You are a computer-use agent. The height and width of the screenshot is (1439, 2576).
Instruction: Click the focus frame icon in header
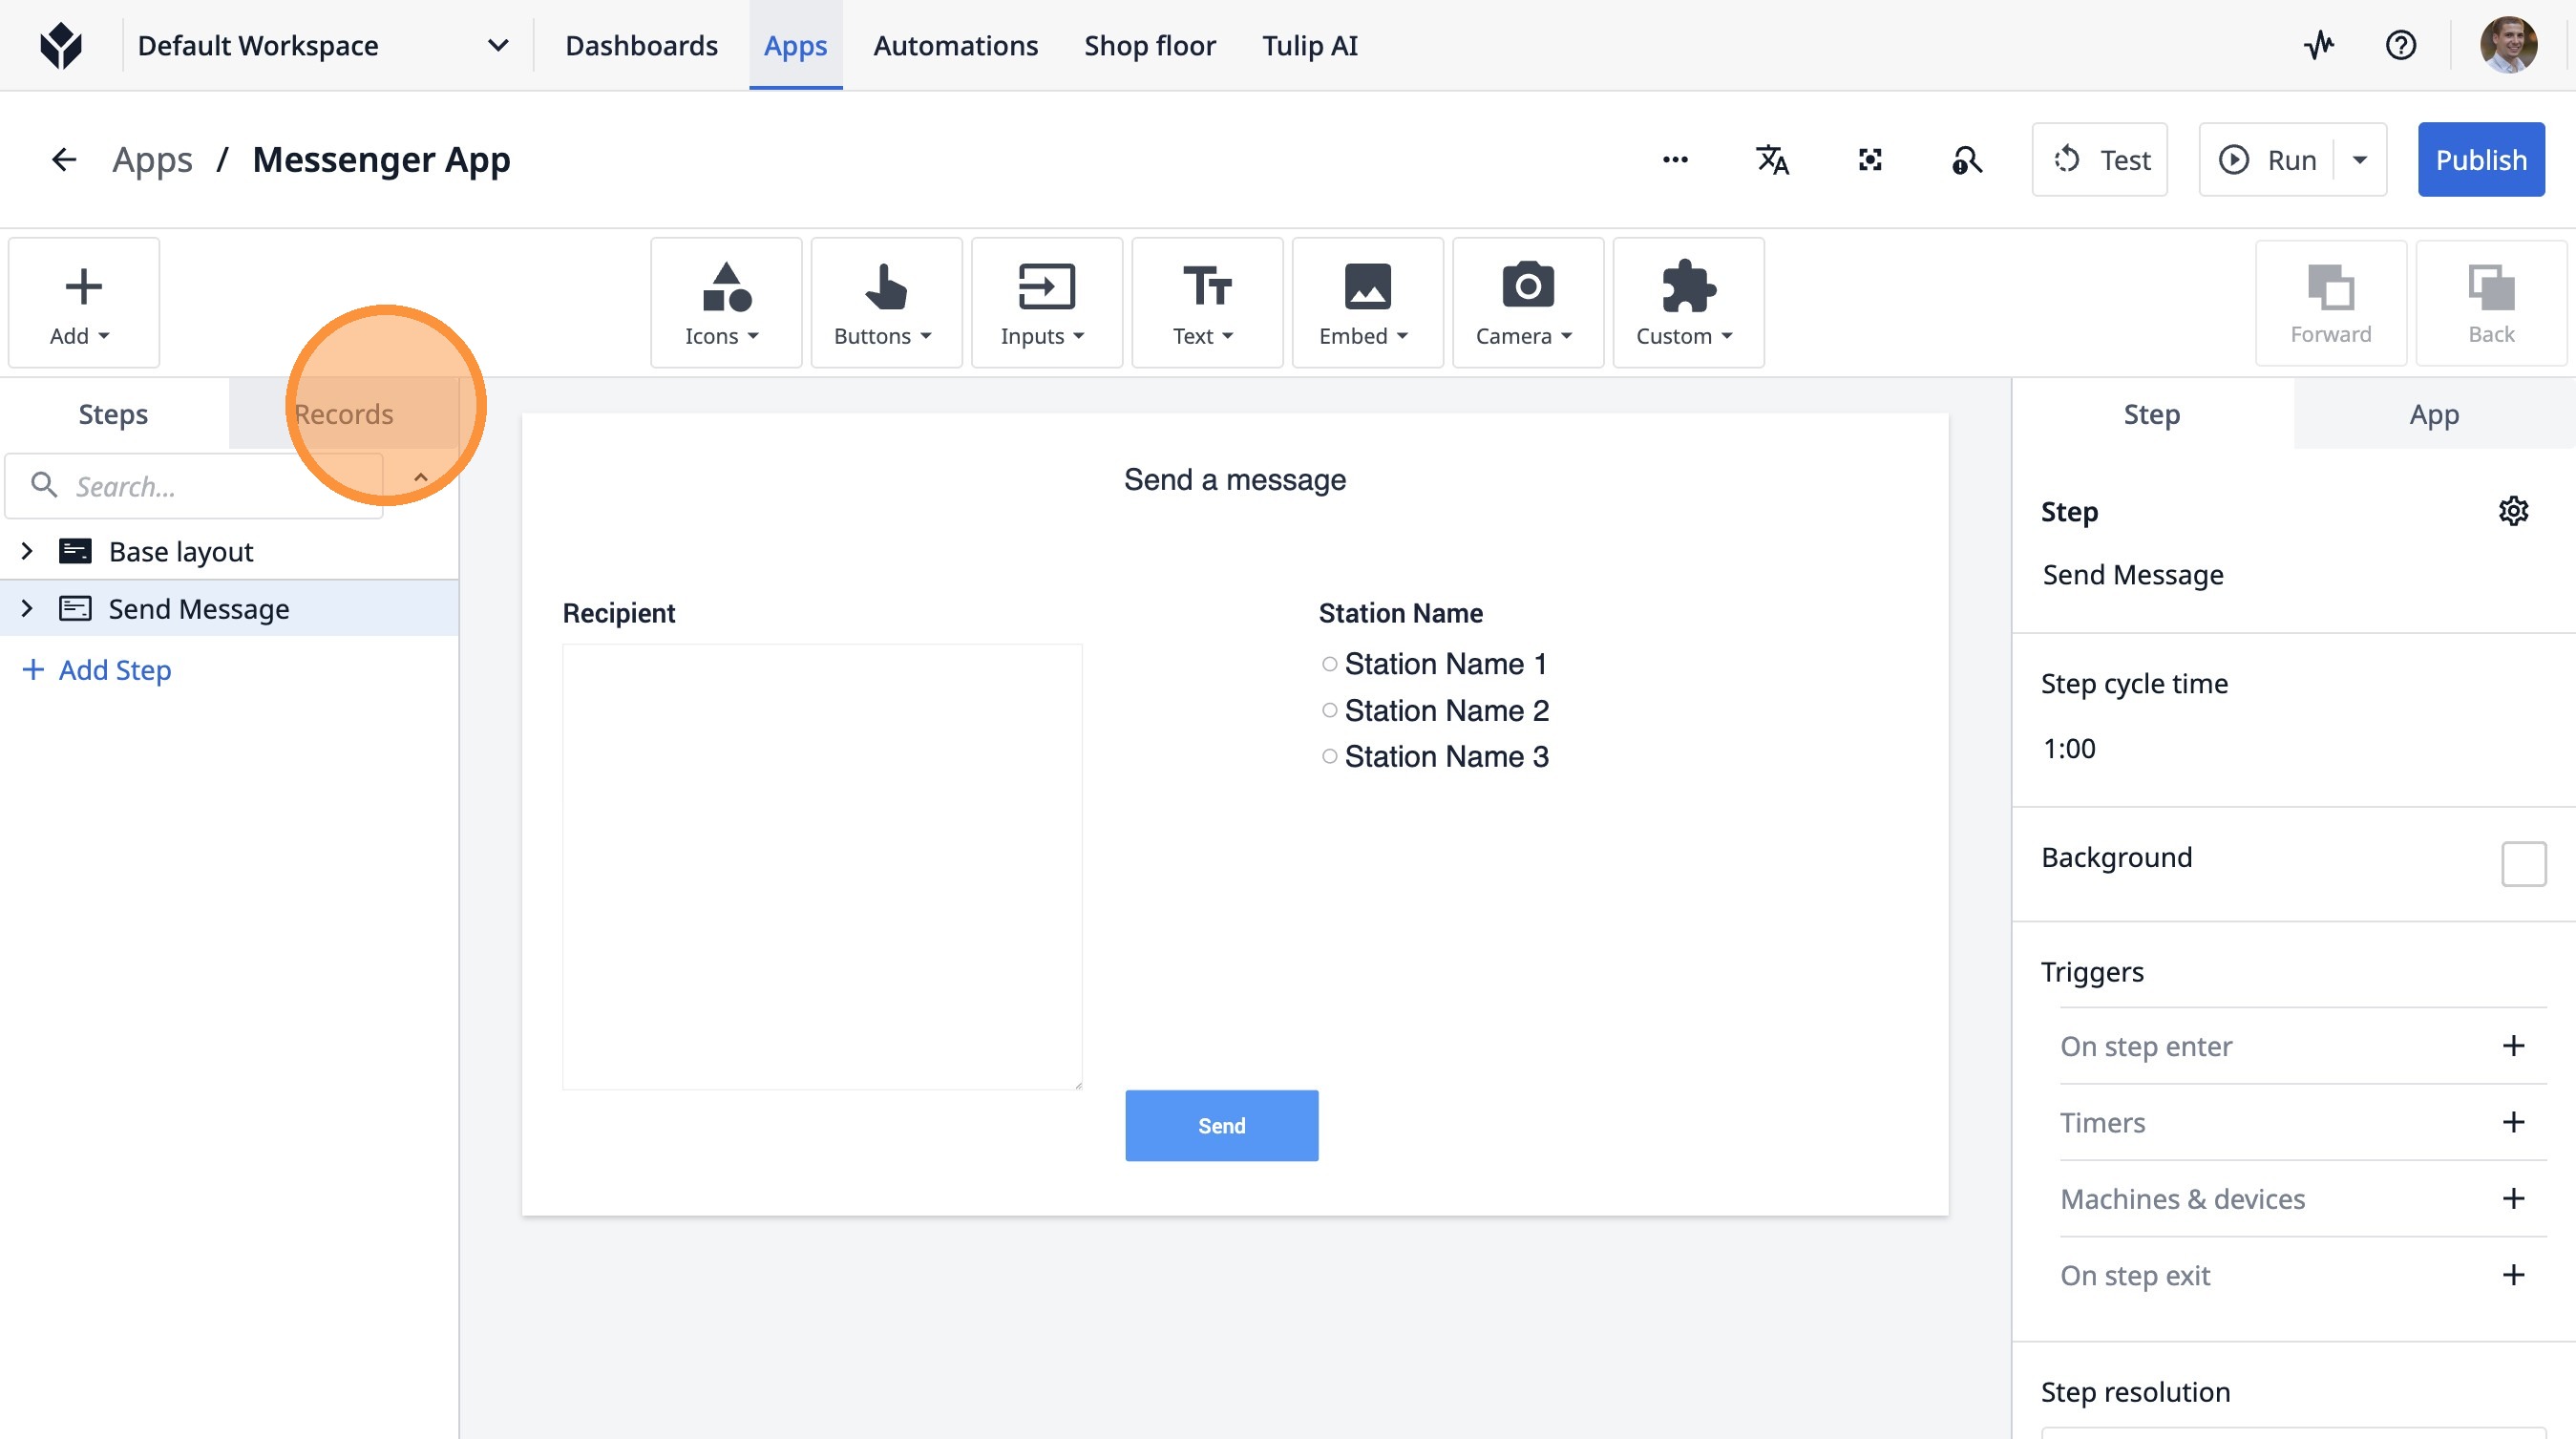1870,160
